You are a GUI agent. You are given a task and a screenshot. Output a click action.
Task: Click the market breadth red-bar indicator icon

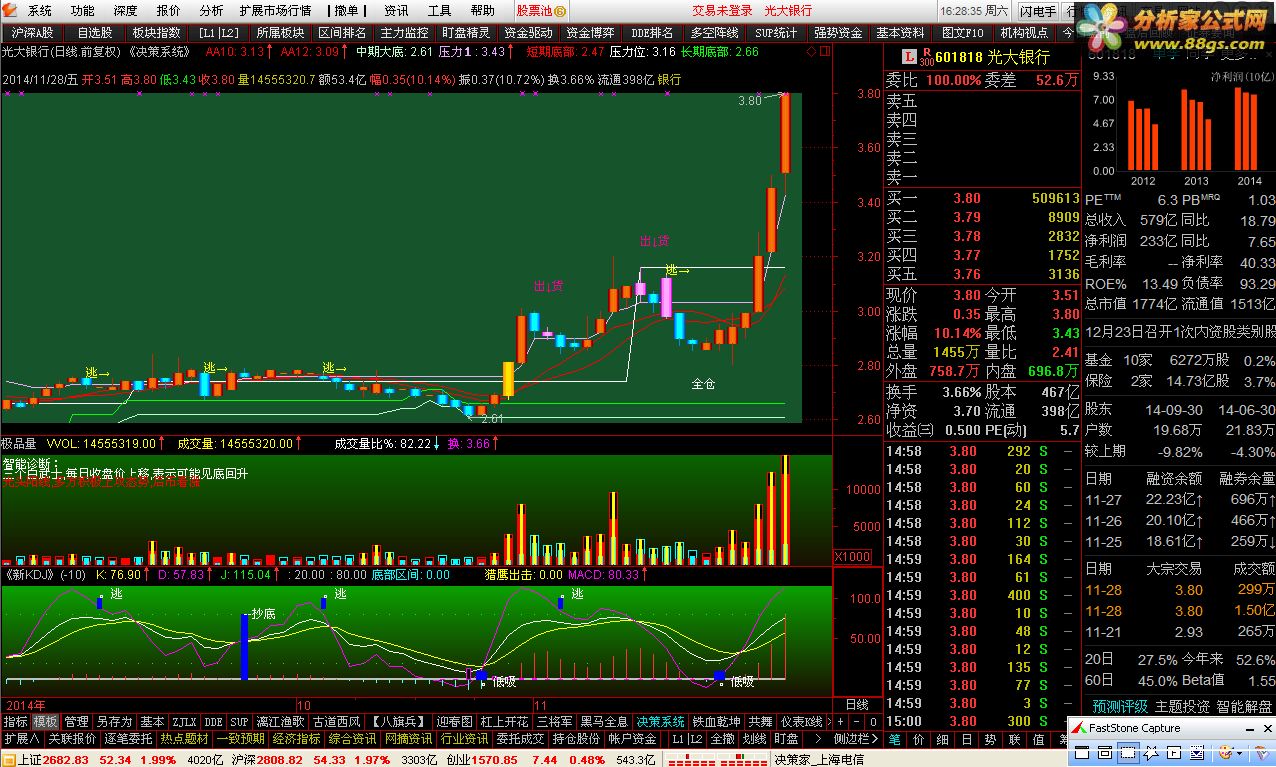click(716, 759)
